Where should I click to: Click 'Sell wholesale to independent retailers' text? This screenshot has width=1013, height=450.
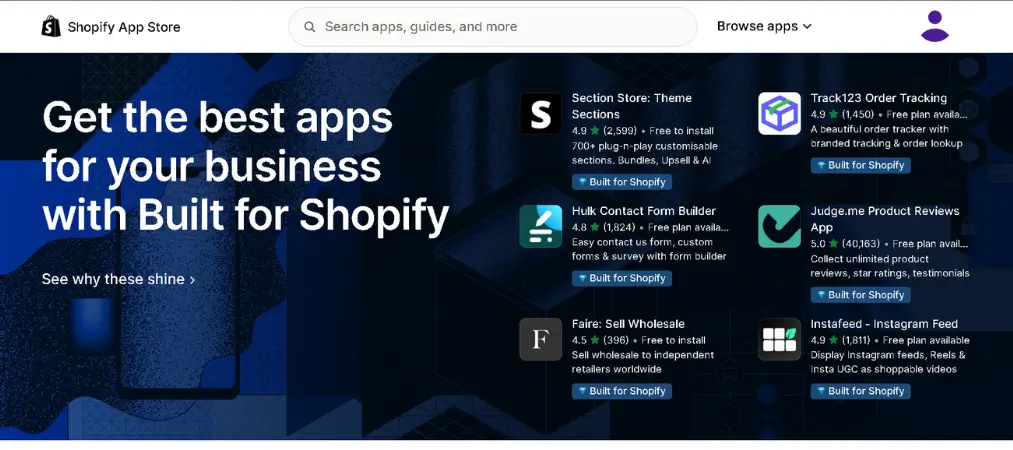tap(643, 362)
